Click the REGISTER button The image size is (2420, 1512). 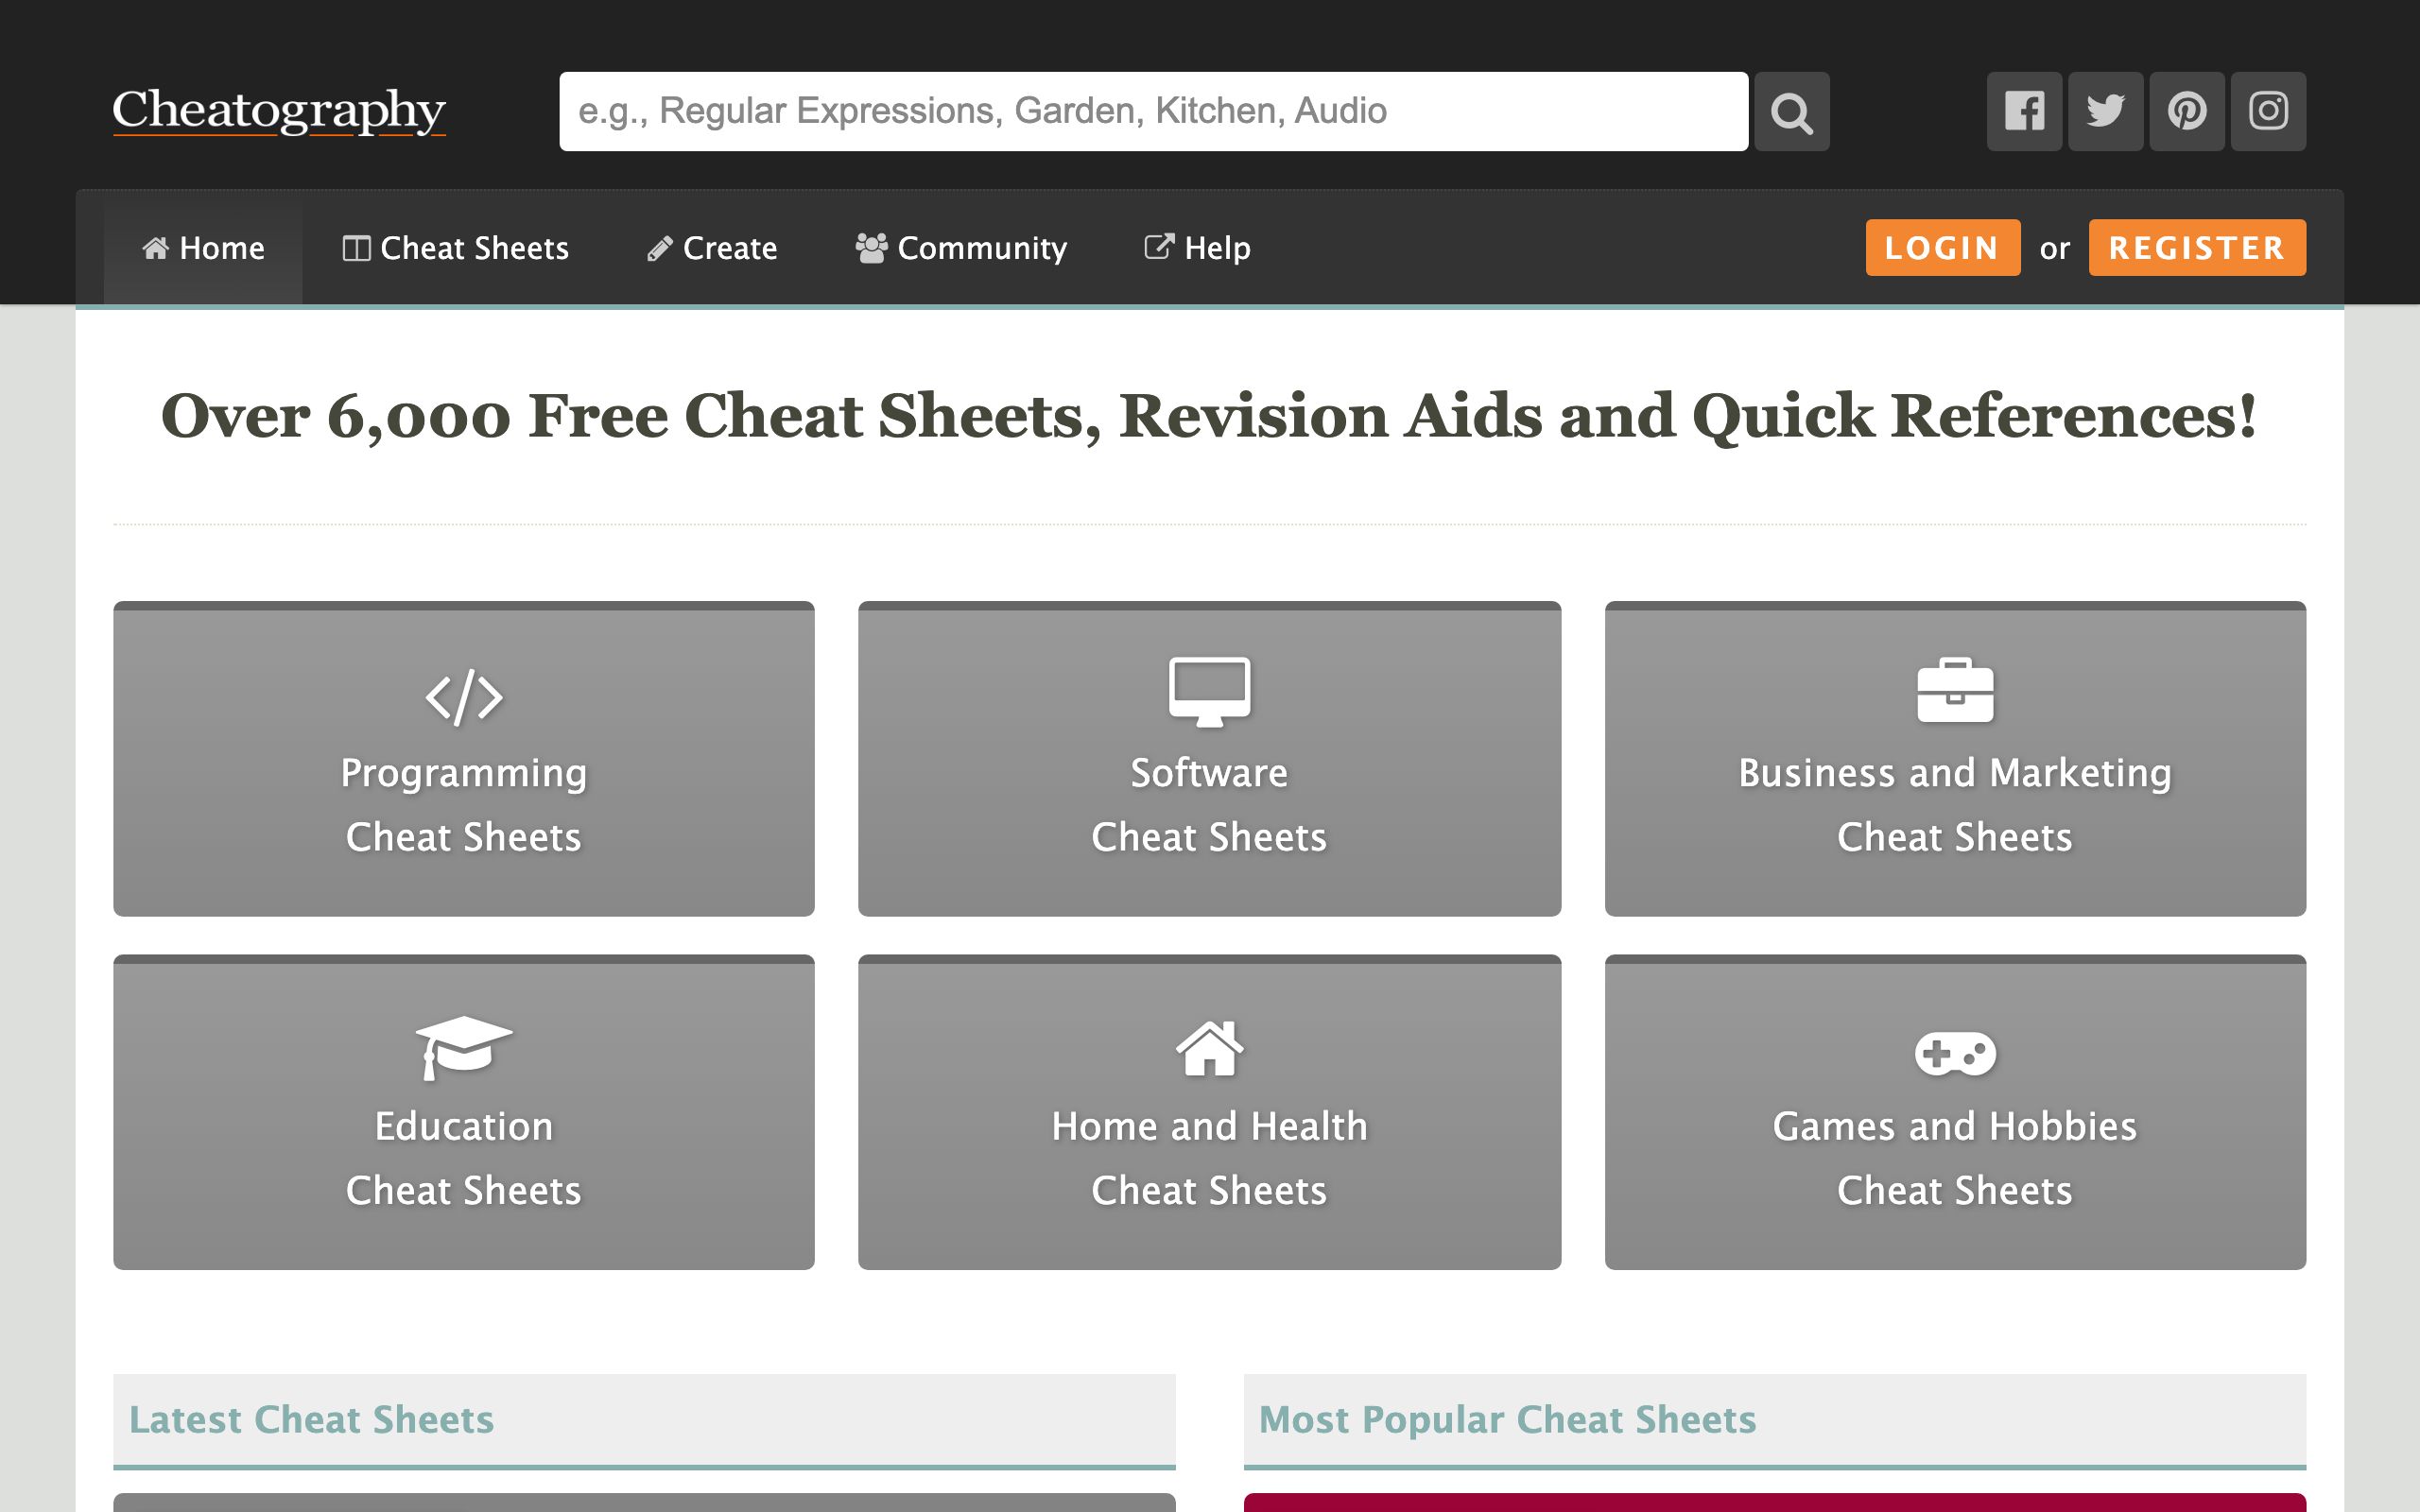click(2197, 248)
